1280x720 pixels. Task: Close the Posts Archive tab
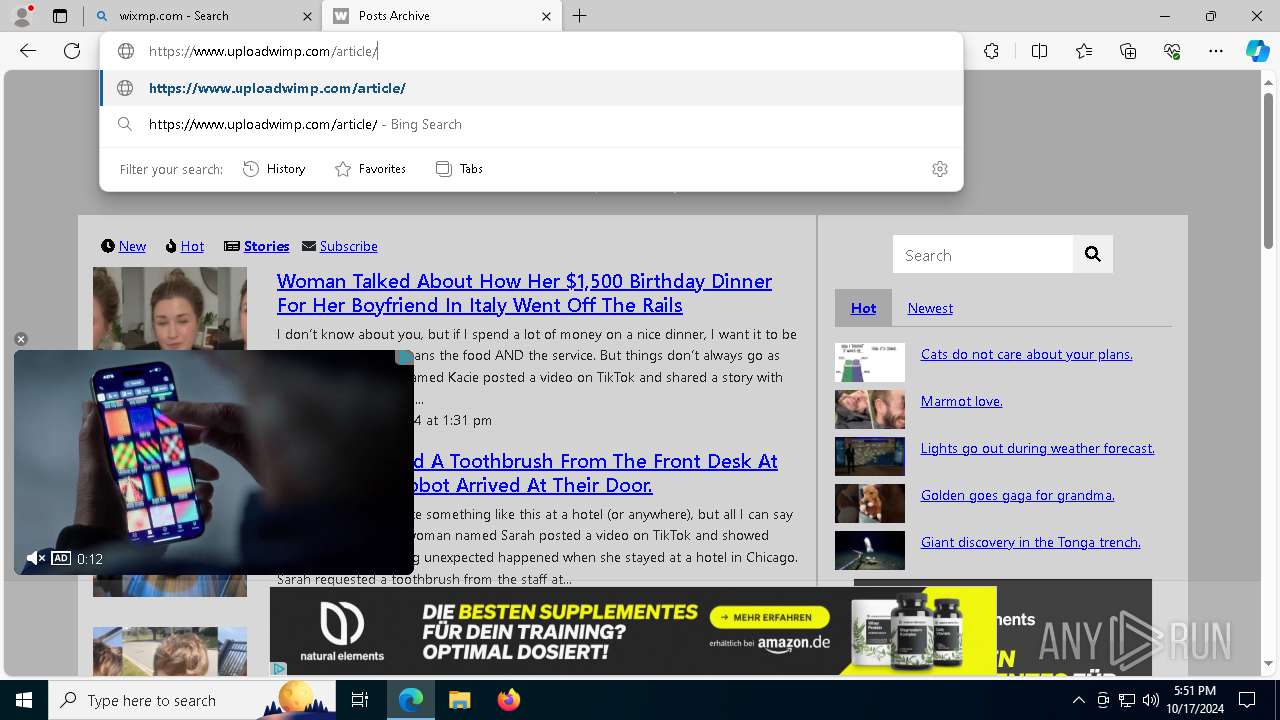(546, 16)
